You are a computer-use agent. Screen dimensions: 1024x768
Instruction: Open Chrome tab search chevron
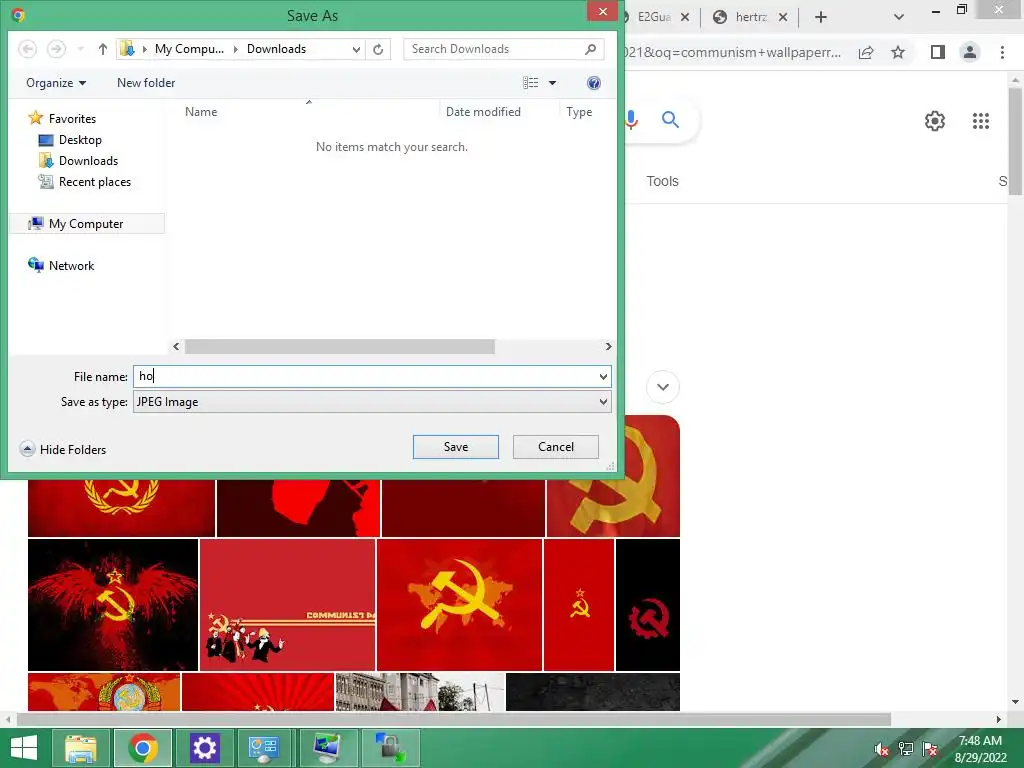click(899, 17)
